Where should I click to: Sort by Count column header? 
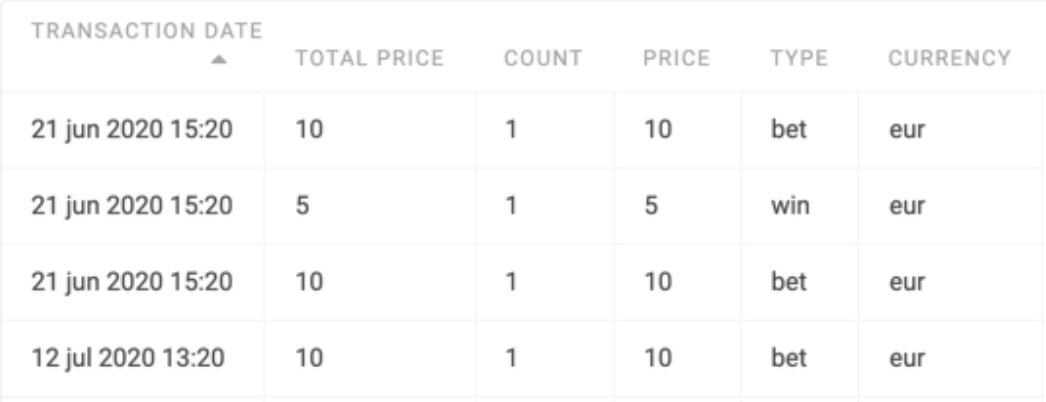point(543,59)
